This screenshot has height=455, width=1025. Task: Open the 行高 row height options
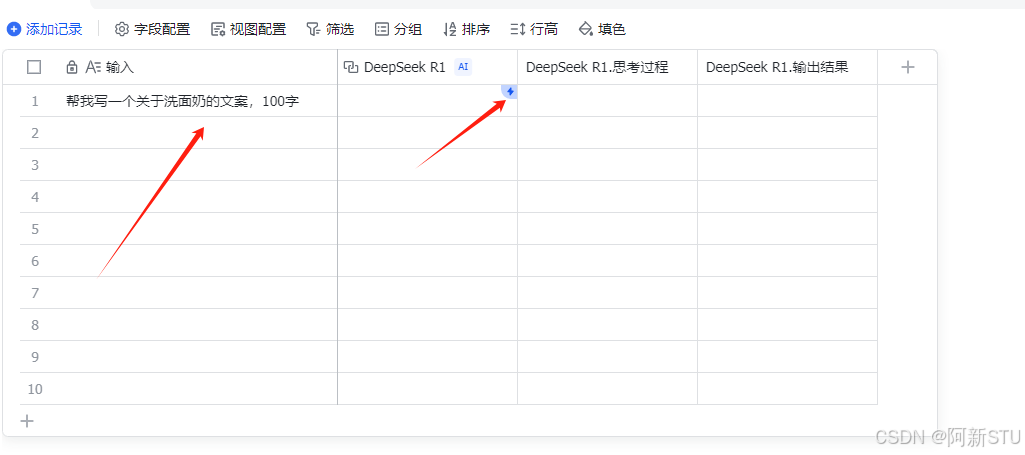point(534,29)
